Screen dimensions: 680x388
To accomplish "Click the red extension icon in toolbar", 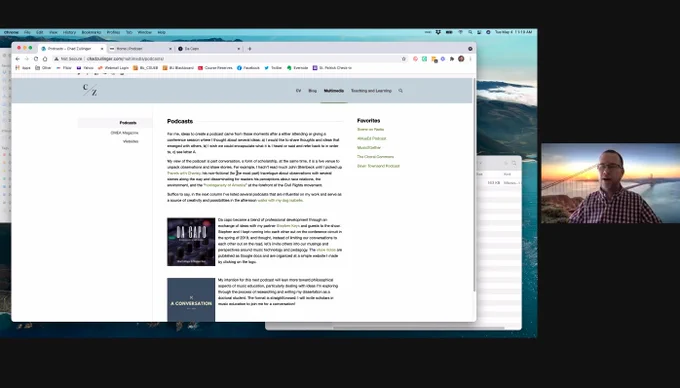I will pyautogui.click(x=415, y=59).
